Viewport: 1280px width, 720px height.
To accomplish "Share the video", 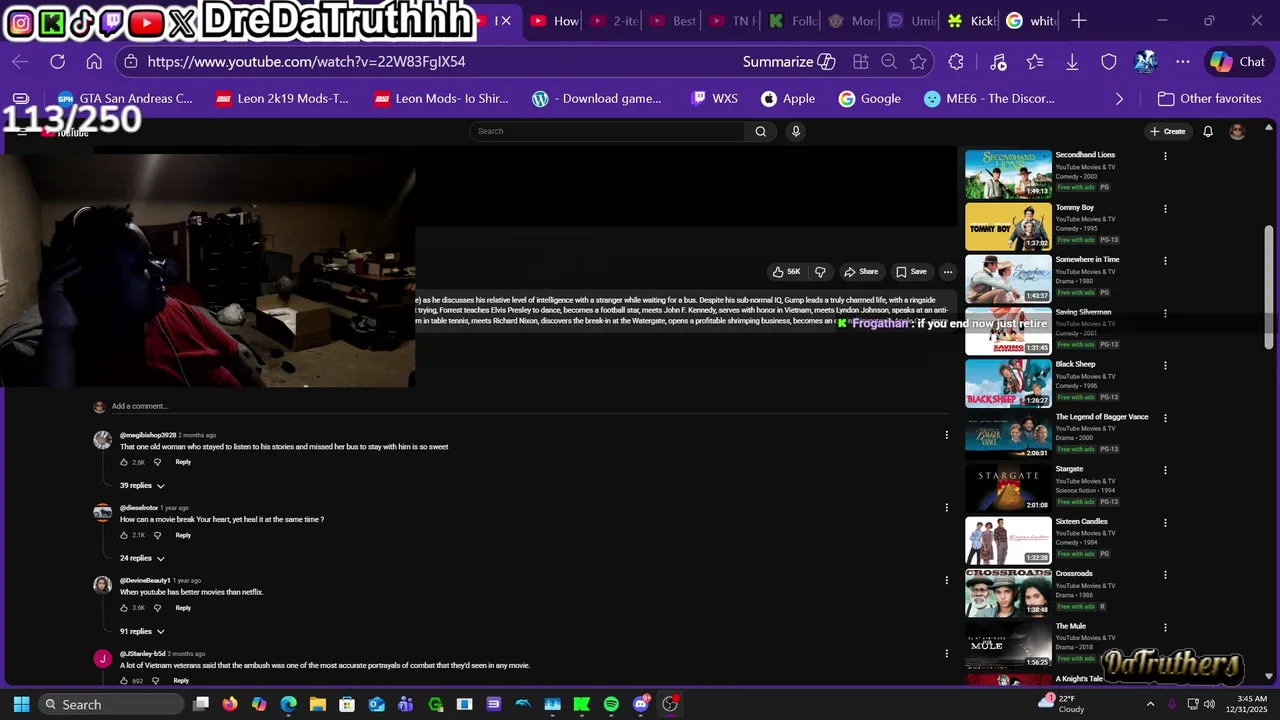I will coord(860,272).
